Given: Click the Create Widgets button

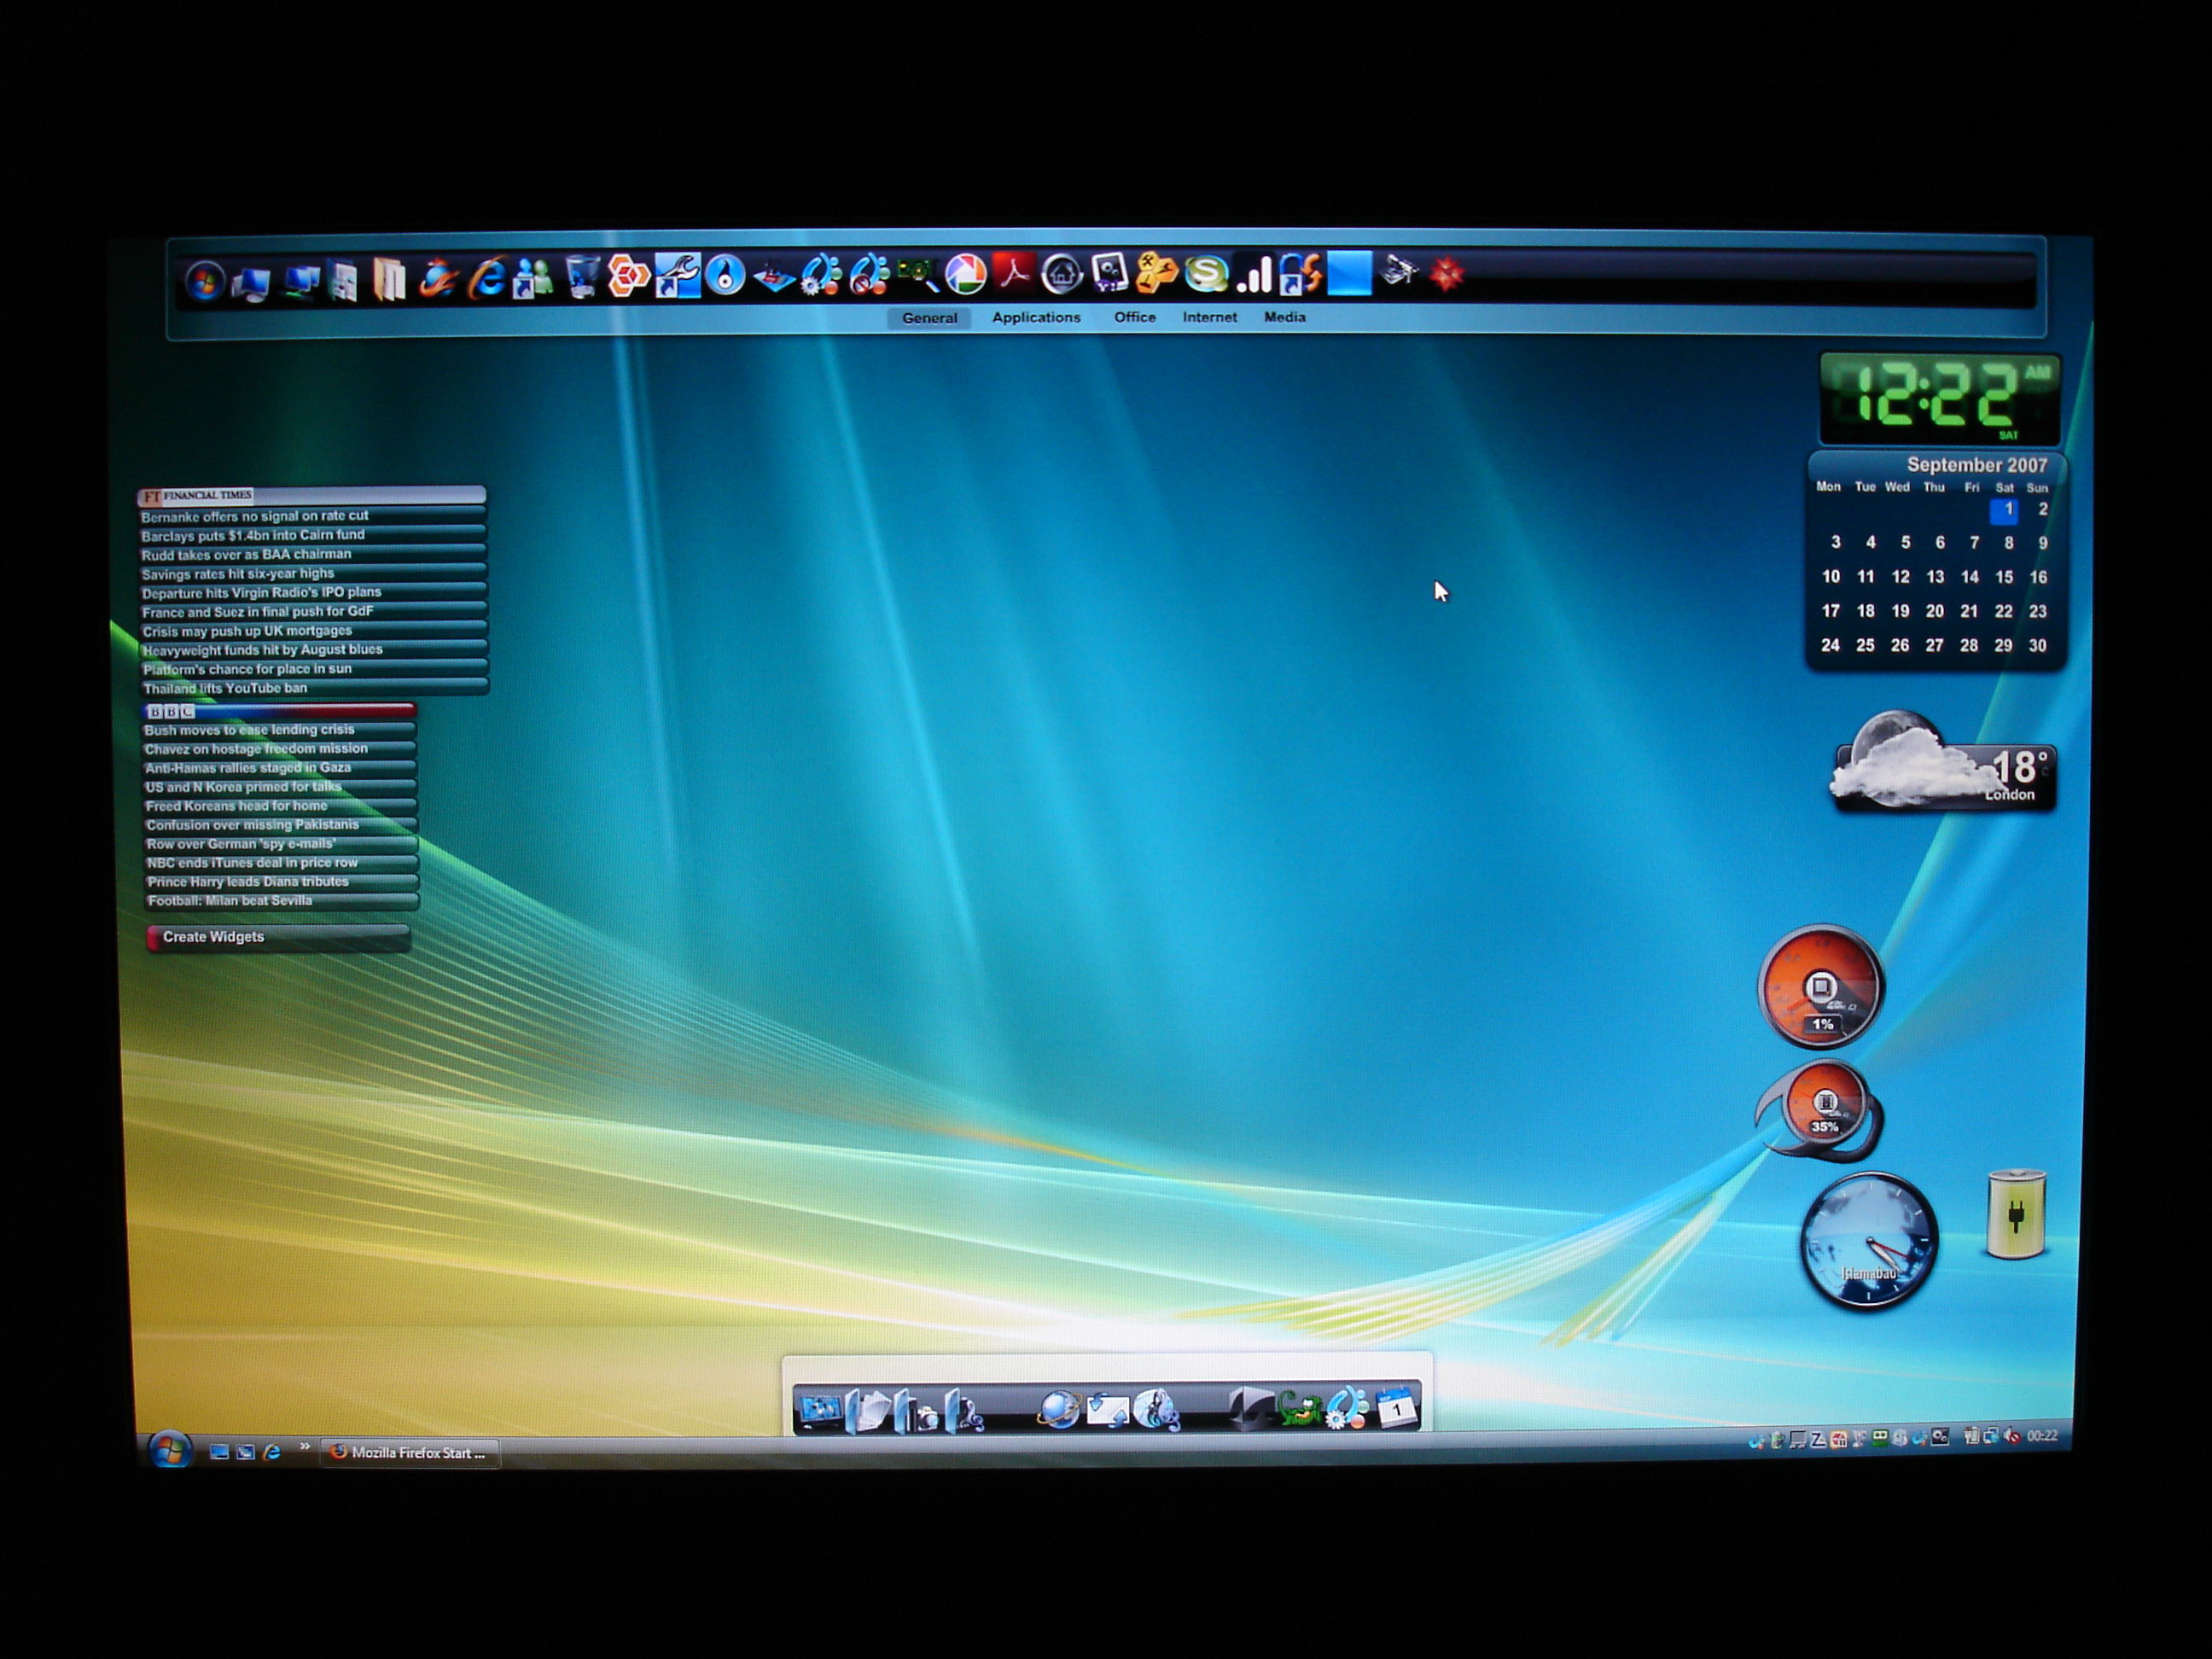Looking at the screenshot, I should (x=278, y=937).
